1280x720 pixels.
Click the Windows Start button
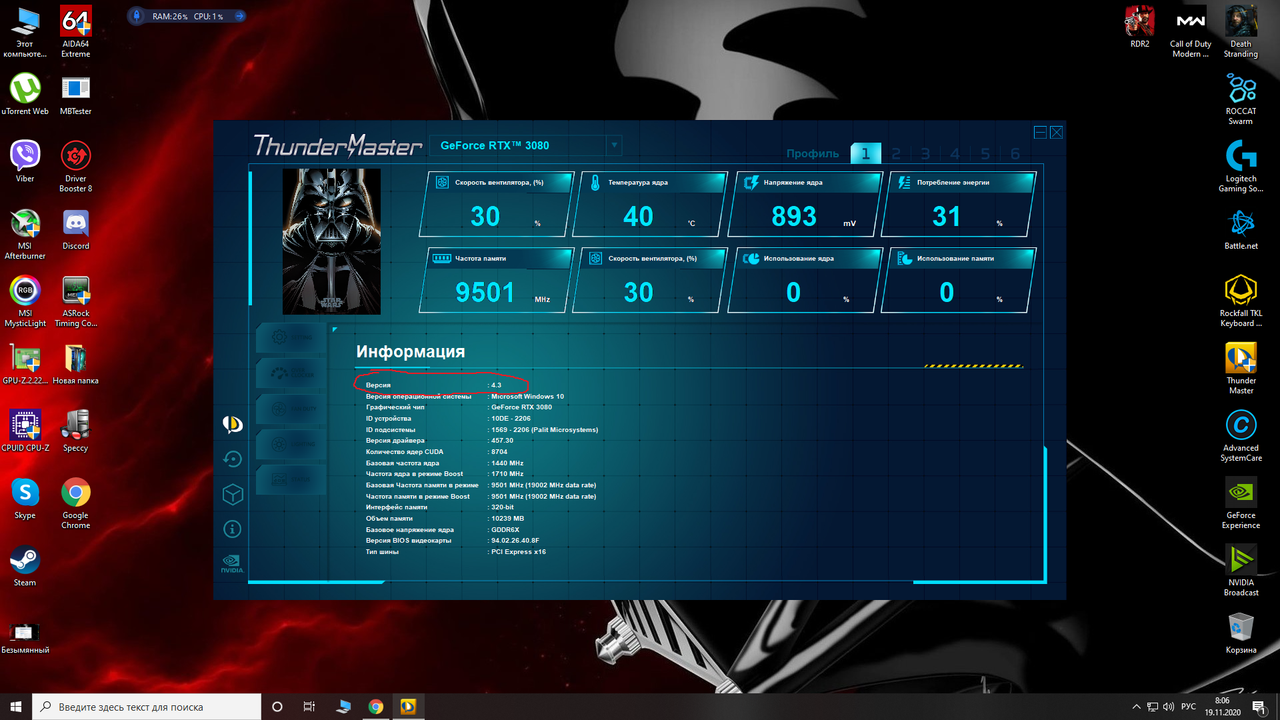coord(16,706)
